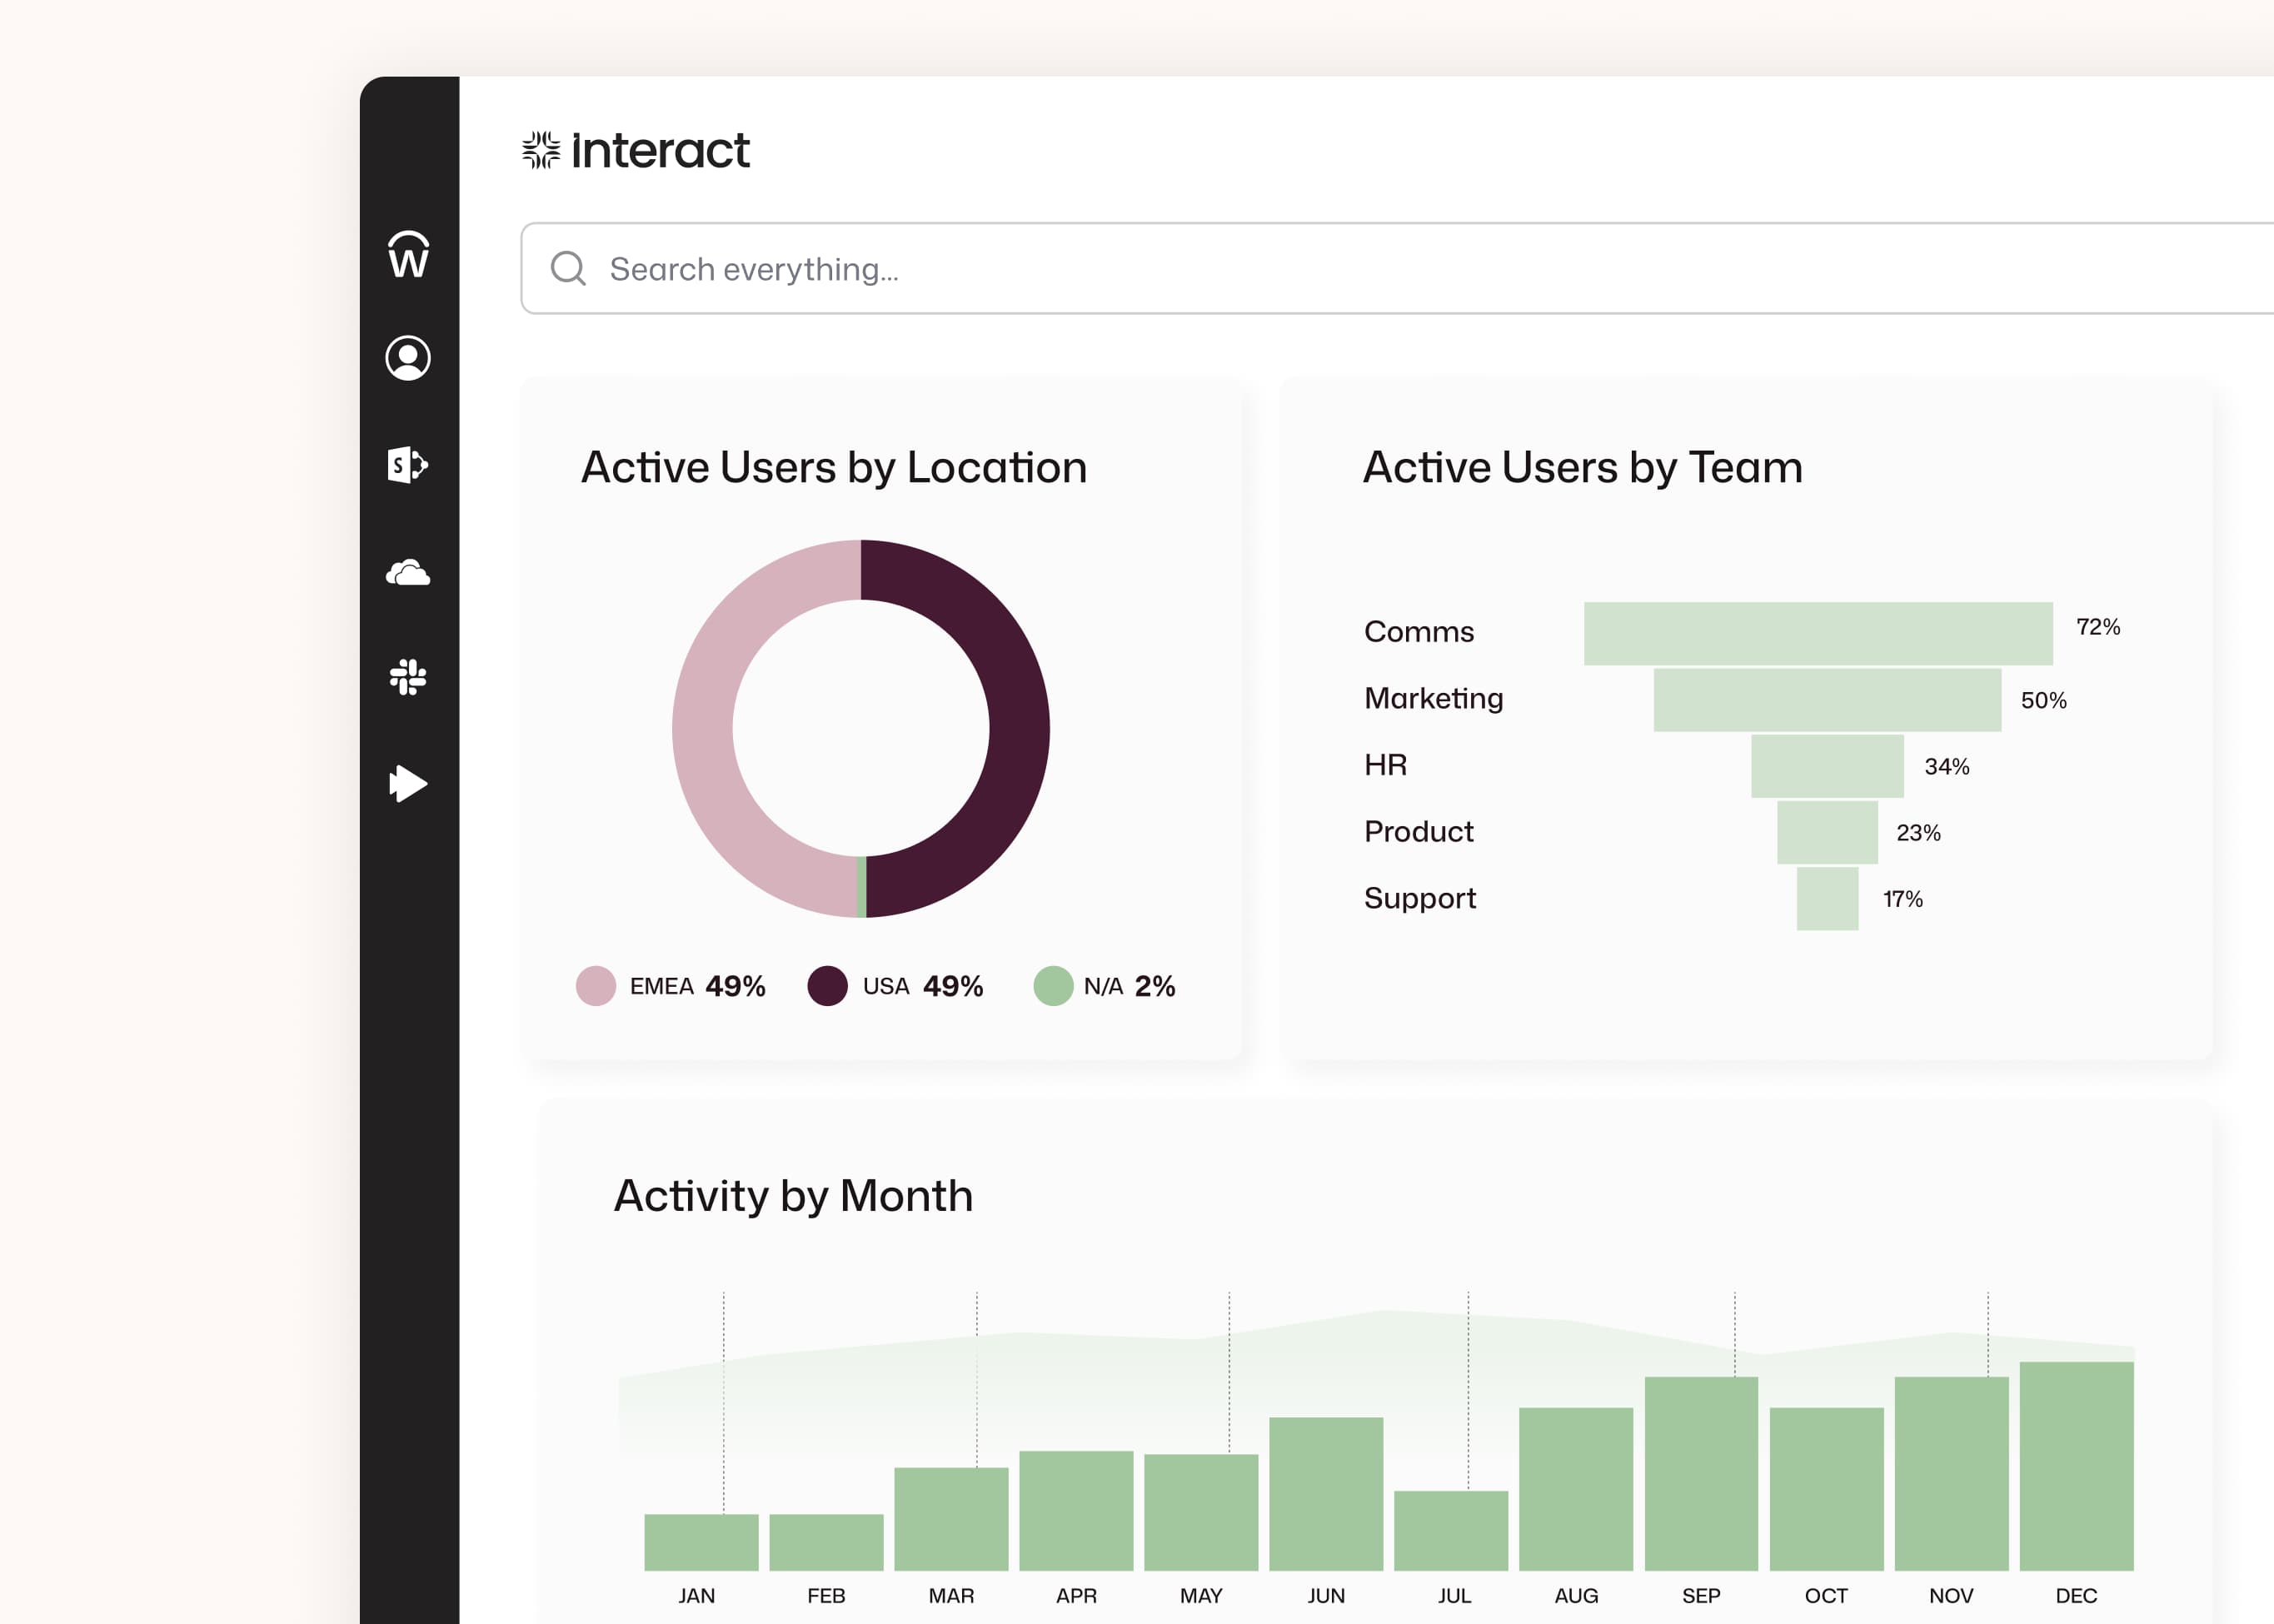The width and height of the screenshot is (2274, 1624).
Task: Click the HR team label
Action: (x=1386, y=765)
